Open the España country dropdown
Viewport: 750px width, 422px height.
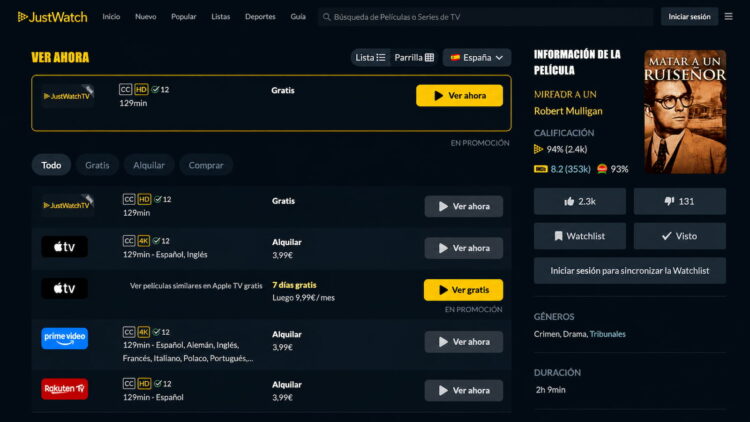pyautogui.click(x=477, y=57)
